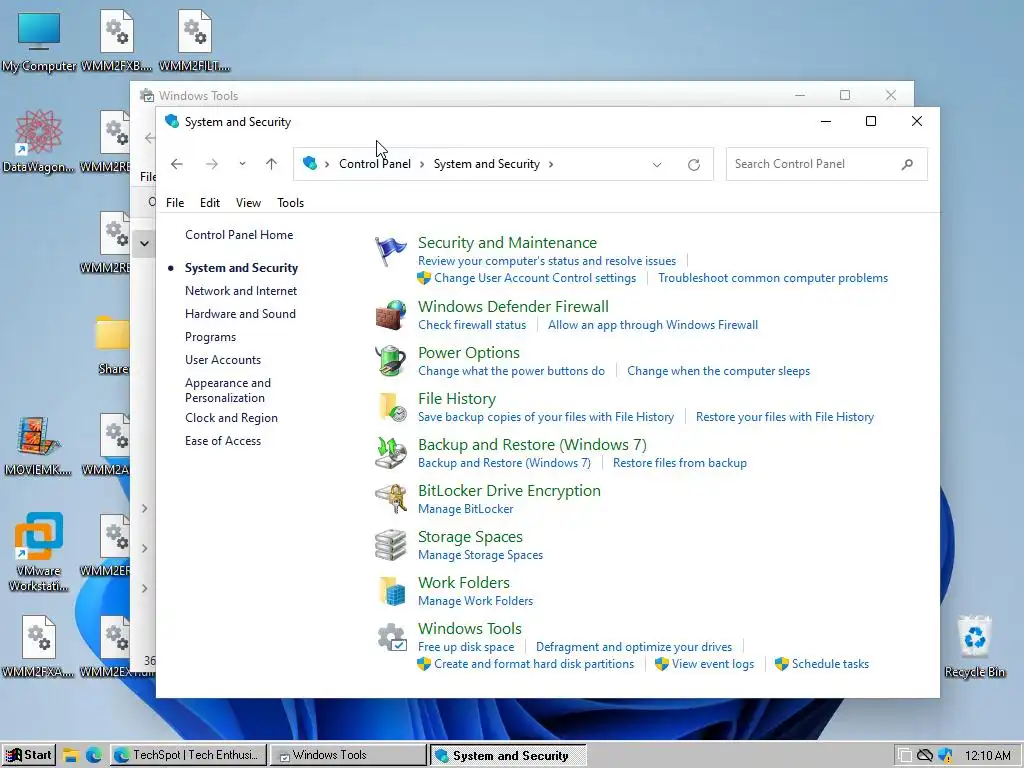Open Ease of Access category
Screen dimensions: 1024x768
point(223,441)
